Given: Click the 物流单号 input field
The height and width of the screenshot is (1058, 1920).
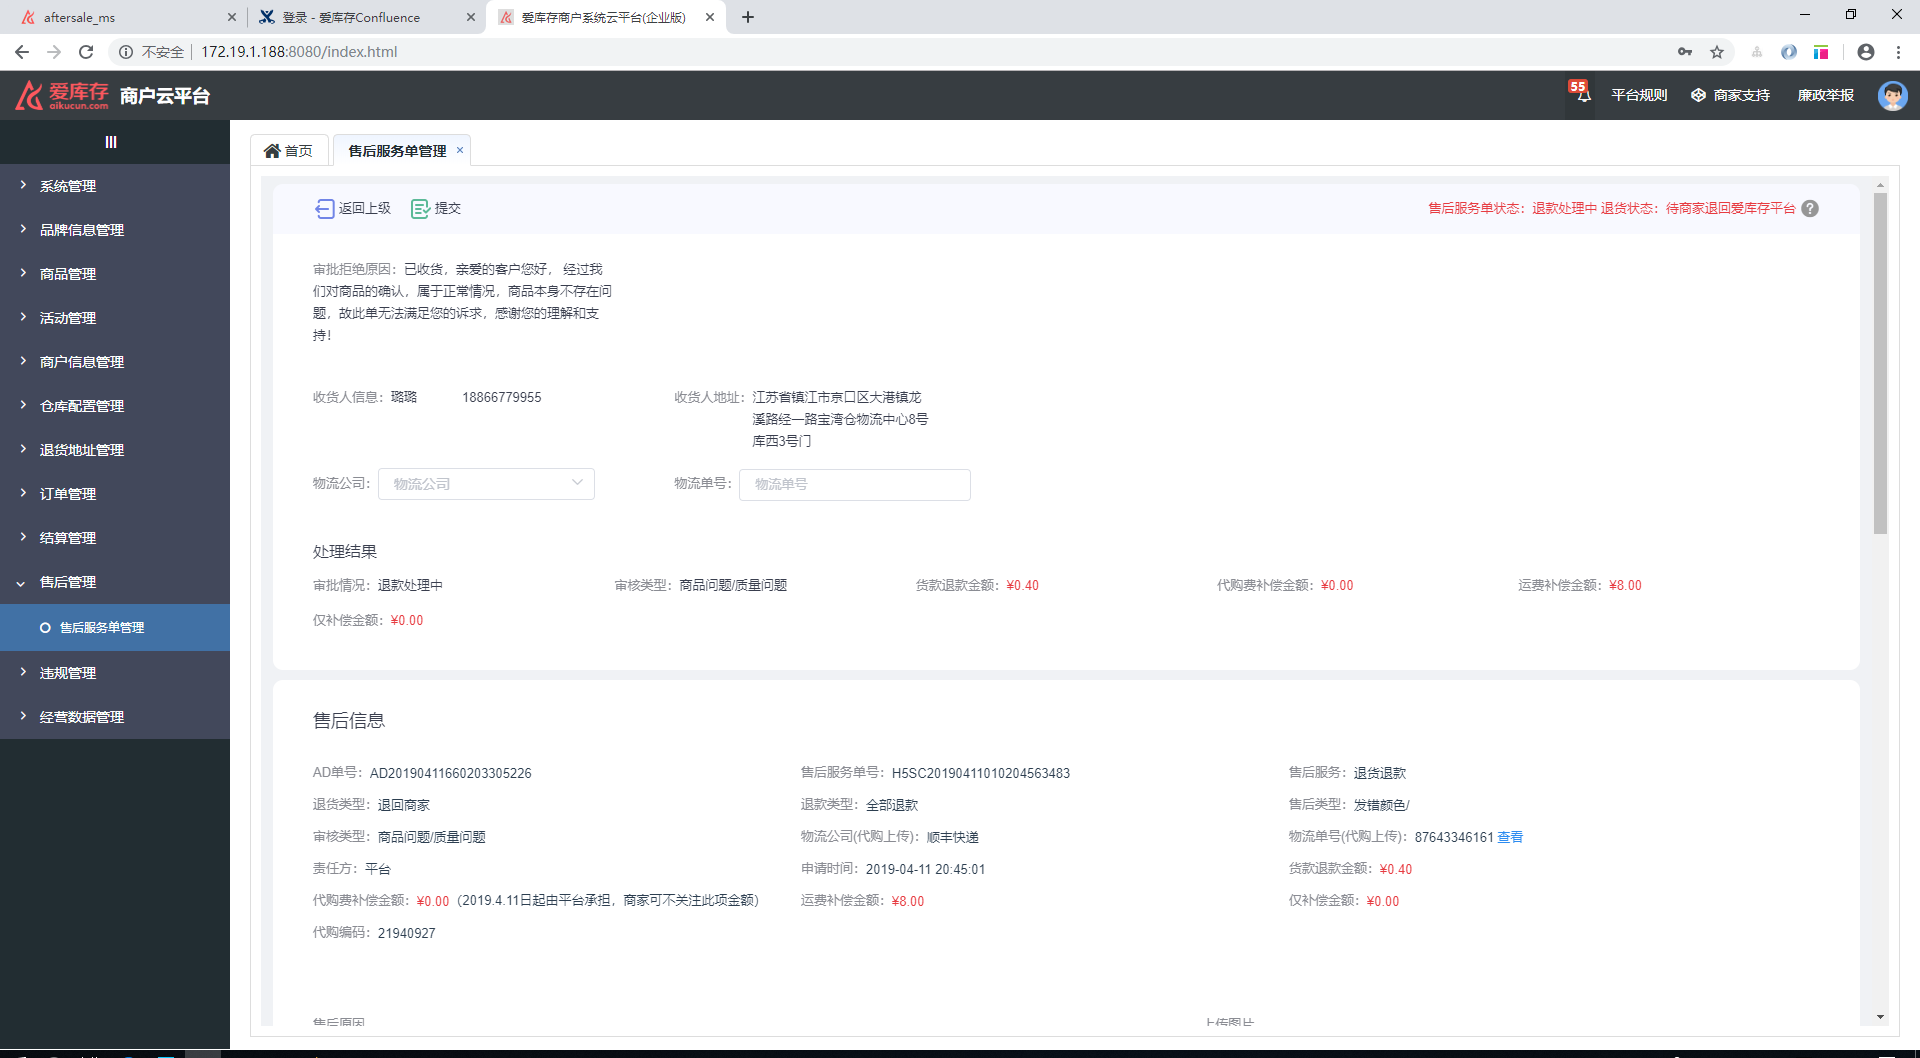Looking at the screenshot, I should [855, 484].
